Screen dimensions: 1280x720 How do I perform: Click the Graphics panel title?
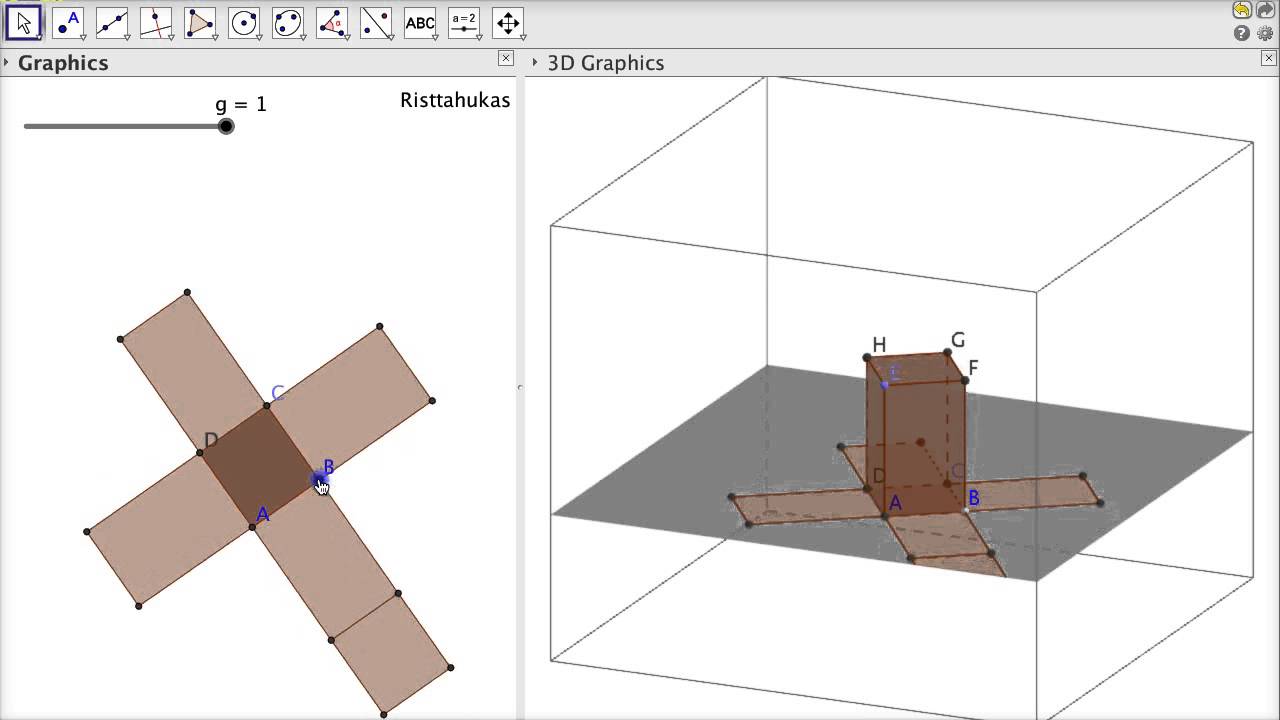[x=63, y=62]
